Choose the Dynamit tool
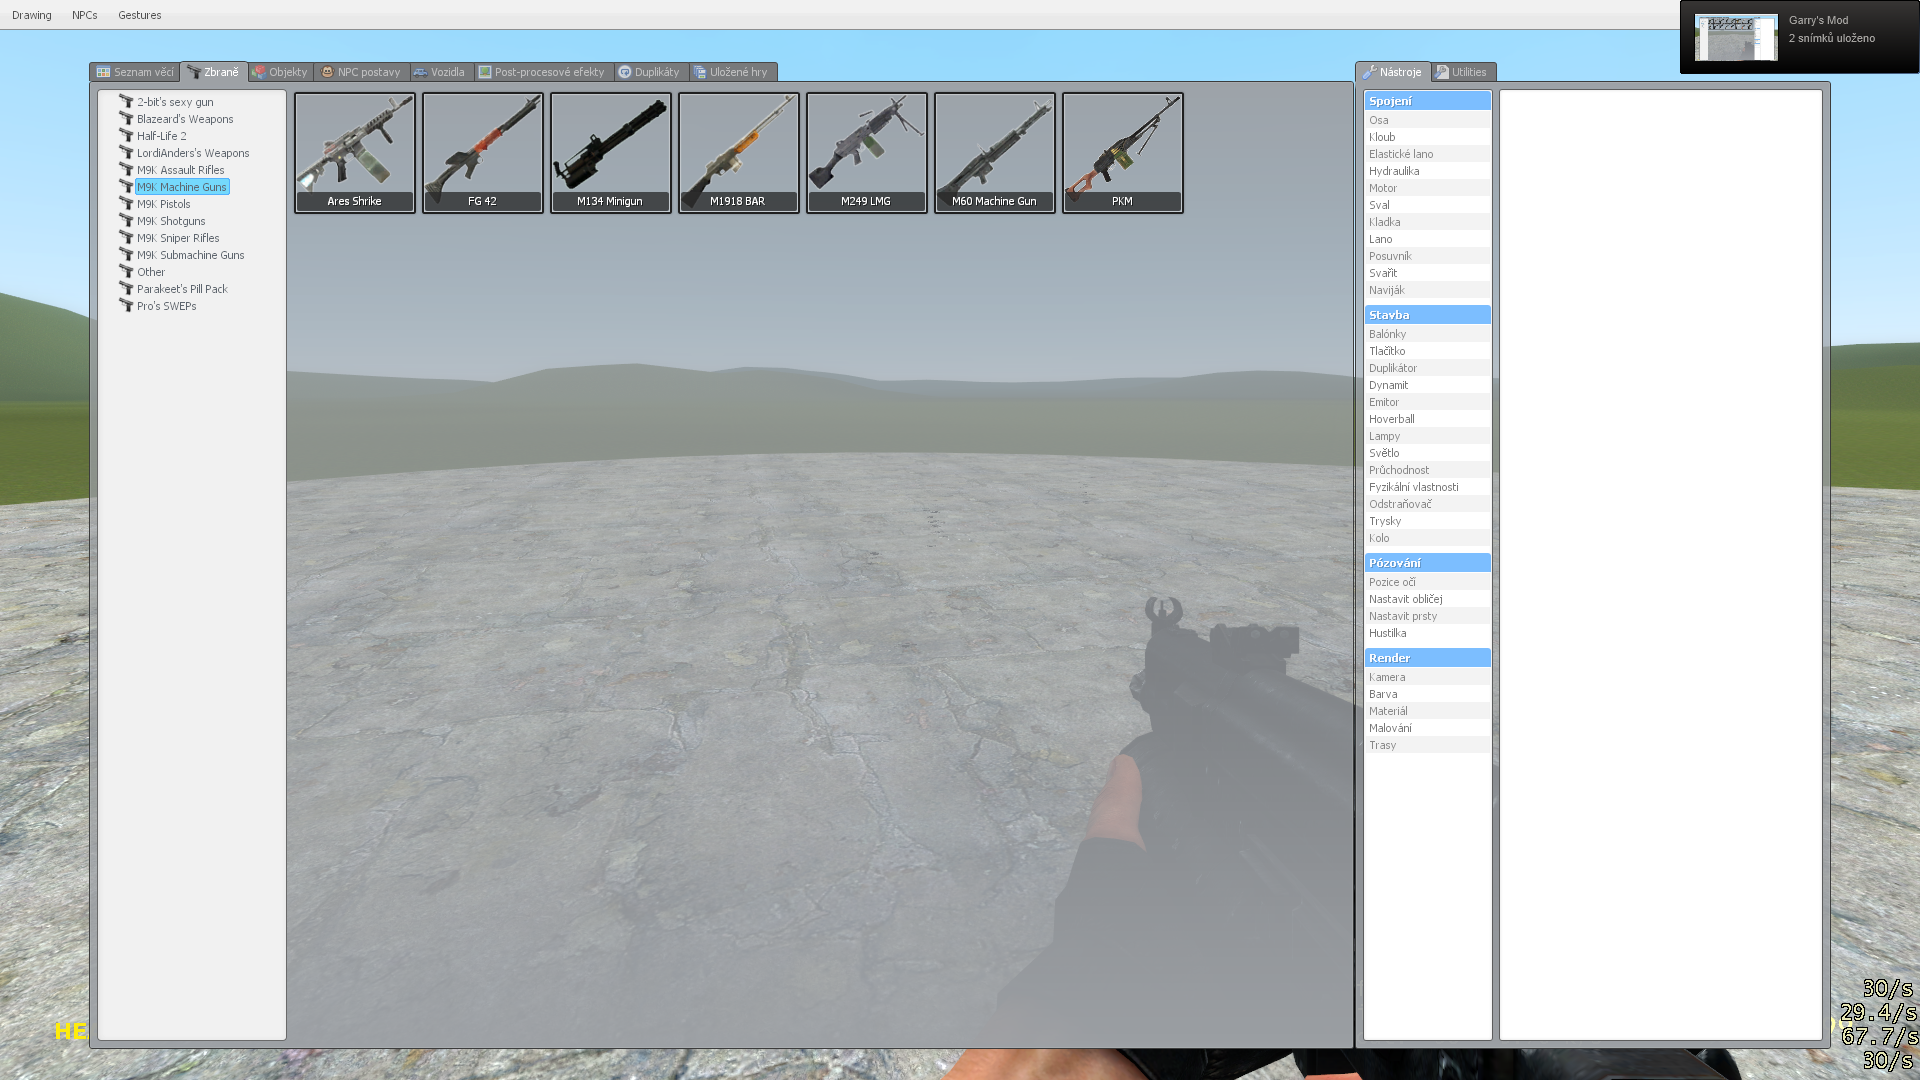The height and width of the screenshot is (1080, 1920). (x=1427, y=385)
